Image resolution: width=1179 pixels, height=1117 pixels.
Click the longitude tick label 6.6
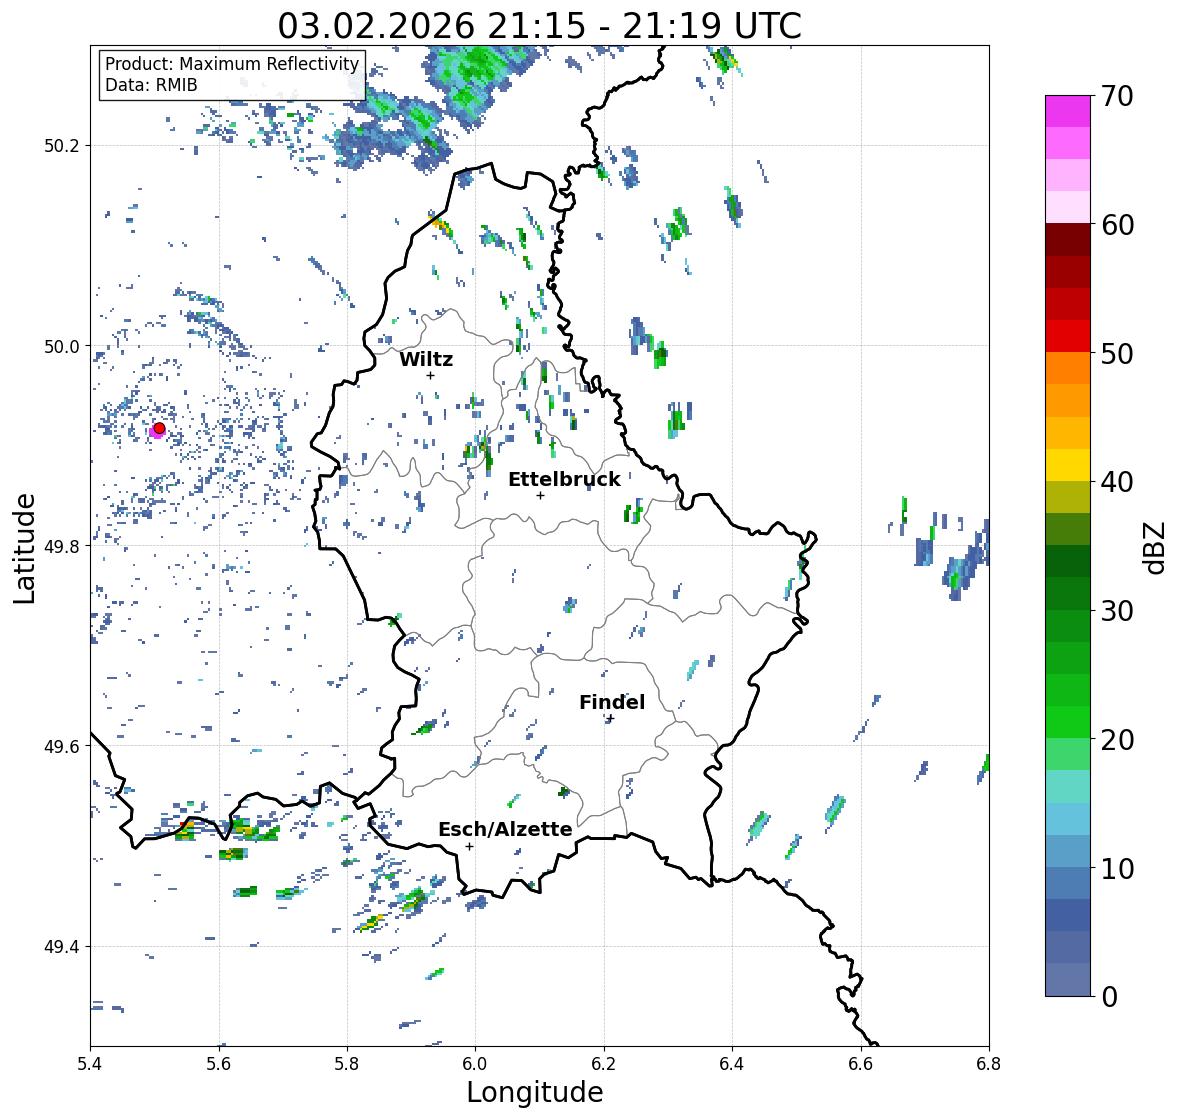click(x=861, y=1064)
